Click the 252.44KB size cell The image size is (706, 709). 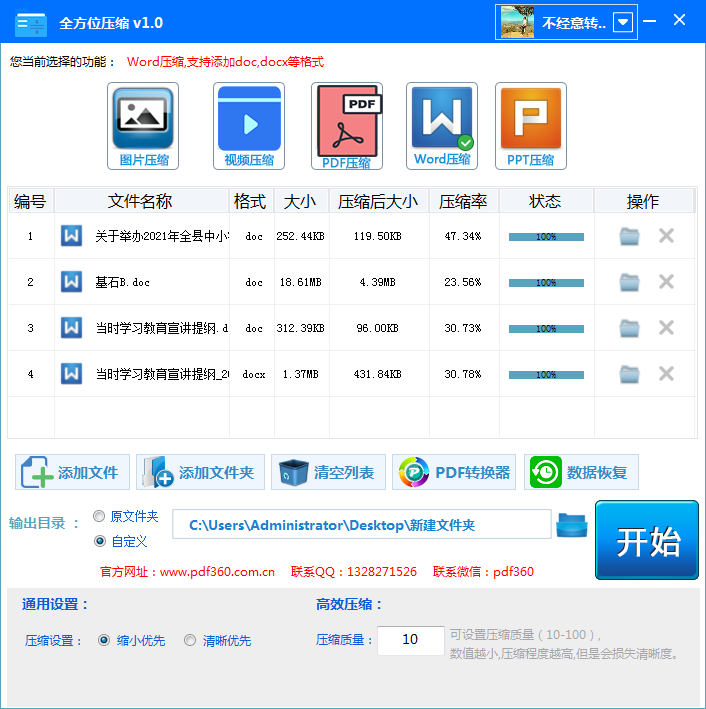[x=300, y=236]
